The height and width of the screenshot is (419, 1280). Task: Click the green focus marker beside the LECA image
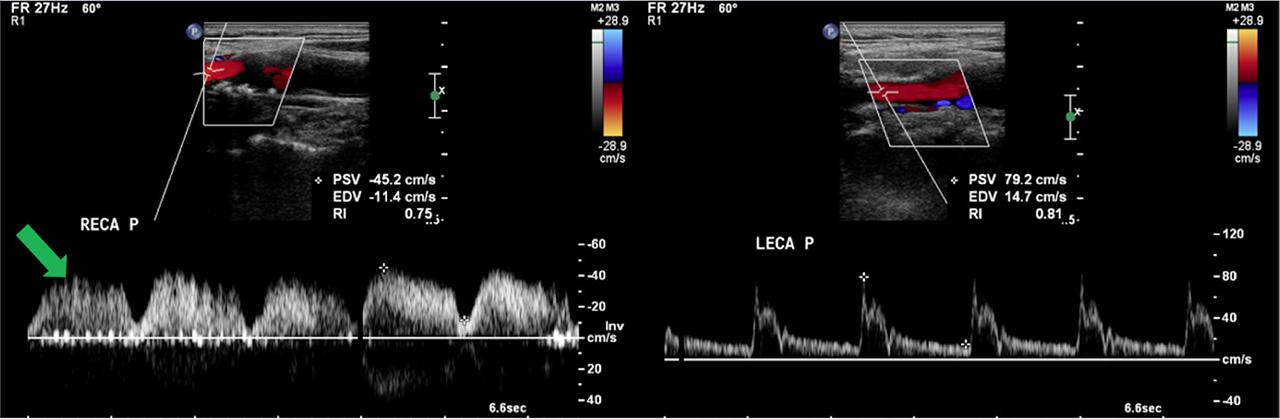pyautogui.click(x=1070, y=116)
